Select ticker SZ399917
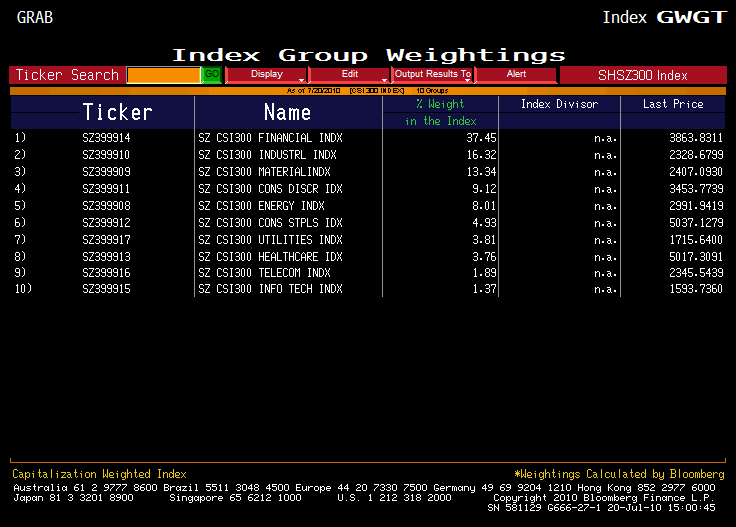This screenshot has width=736, height=527. [x=106, y=240]
